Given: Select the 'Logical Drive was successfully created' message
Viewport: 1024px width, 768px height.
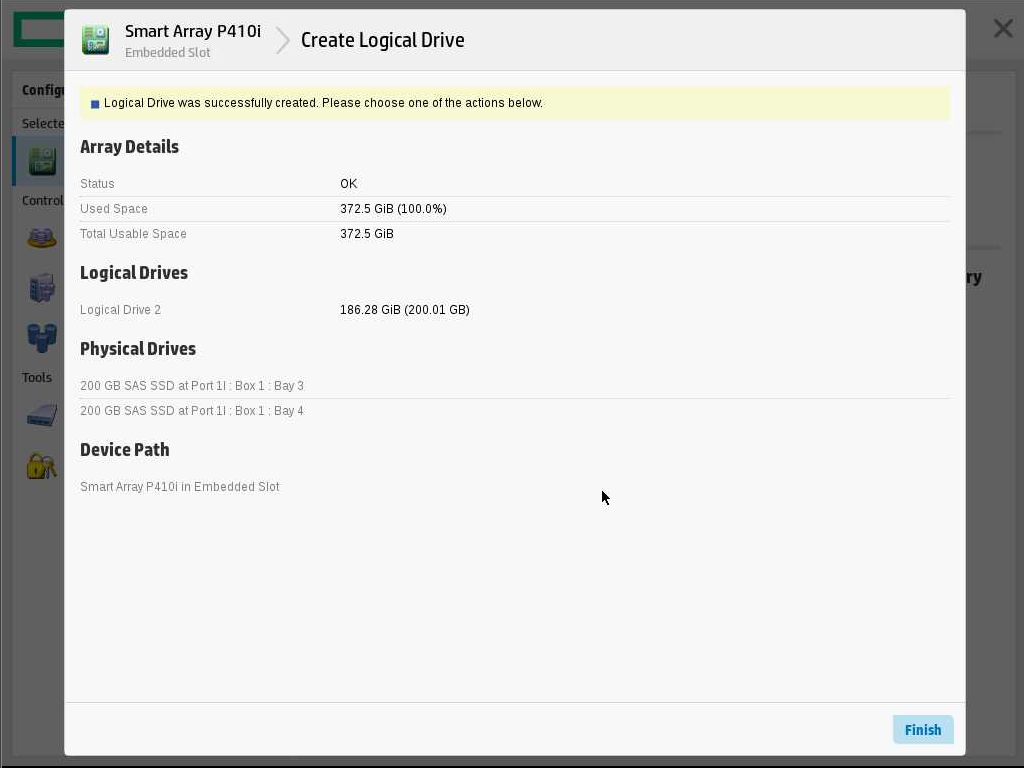Looking at the screenshot, I should 323,103.
